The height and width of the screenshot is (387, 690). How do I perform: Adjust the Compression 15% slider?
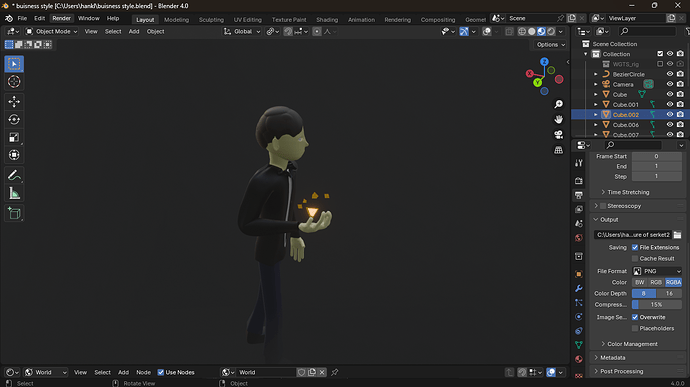coord(657,305)
